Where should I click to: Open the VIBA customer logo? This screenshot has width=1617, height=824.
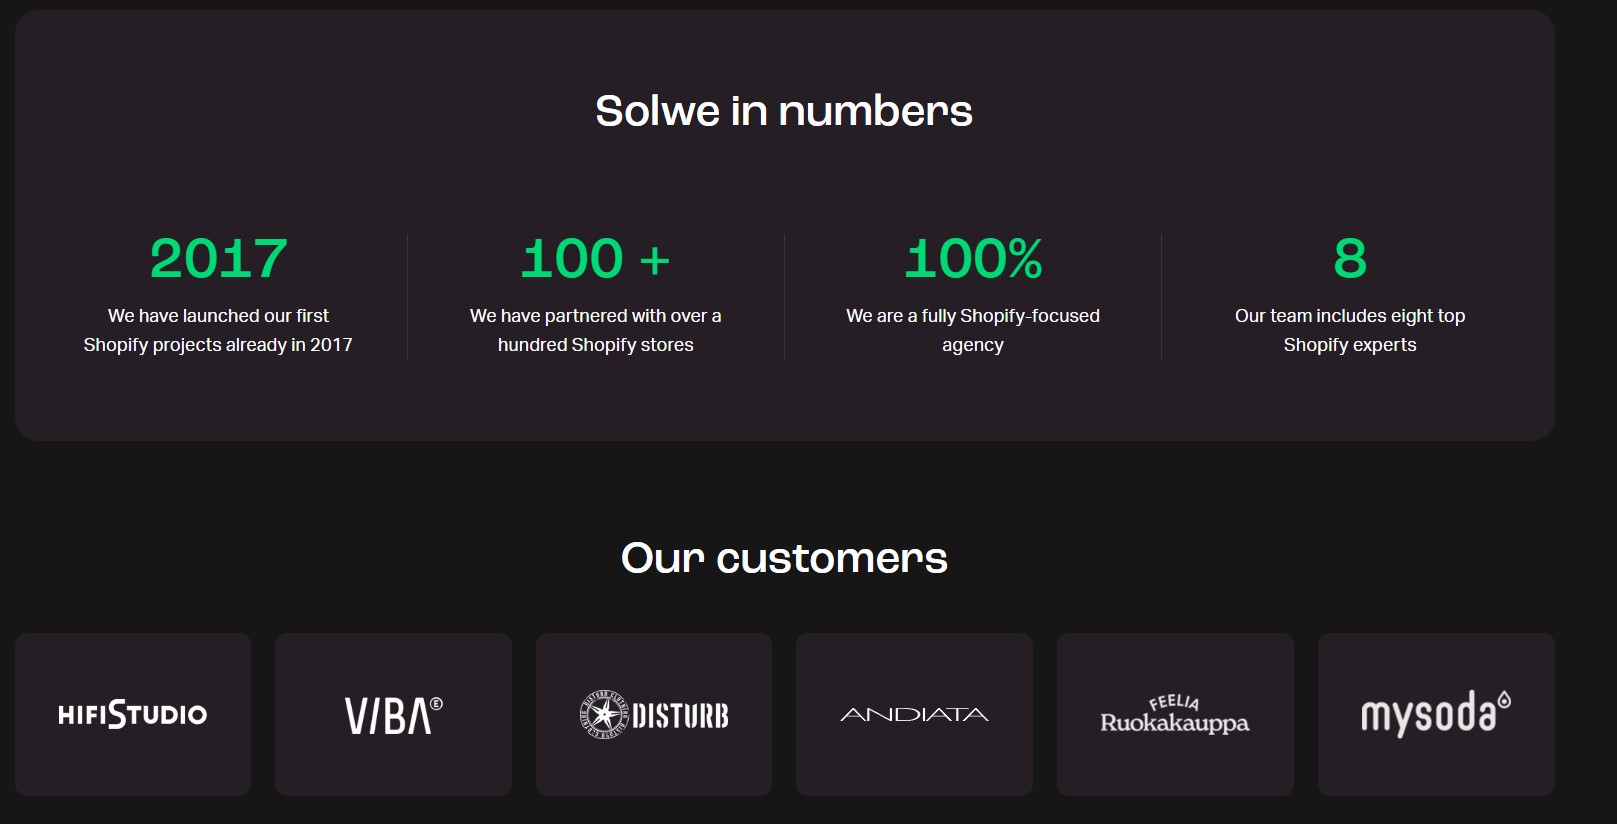(x=388, y=716)
